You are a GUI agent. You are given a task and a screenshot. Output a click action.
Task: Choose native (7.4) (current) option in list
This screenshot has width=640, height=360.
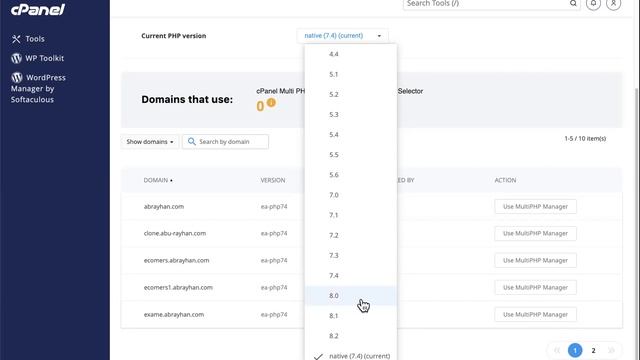point(351,354)
